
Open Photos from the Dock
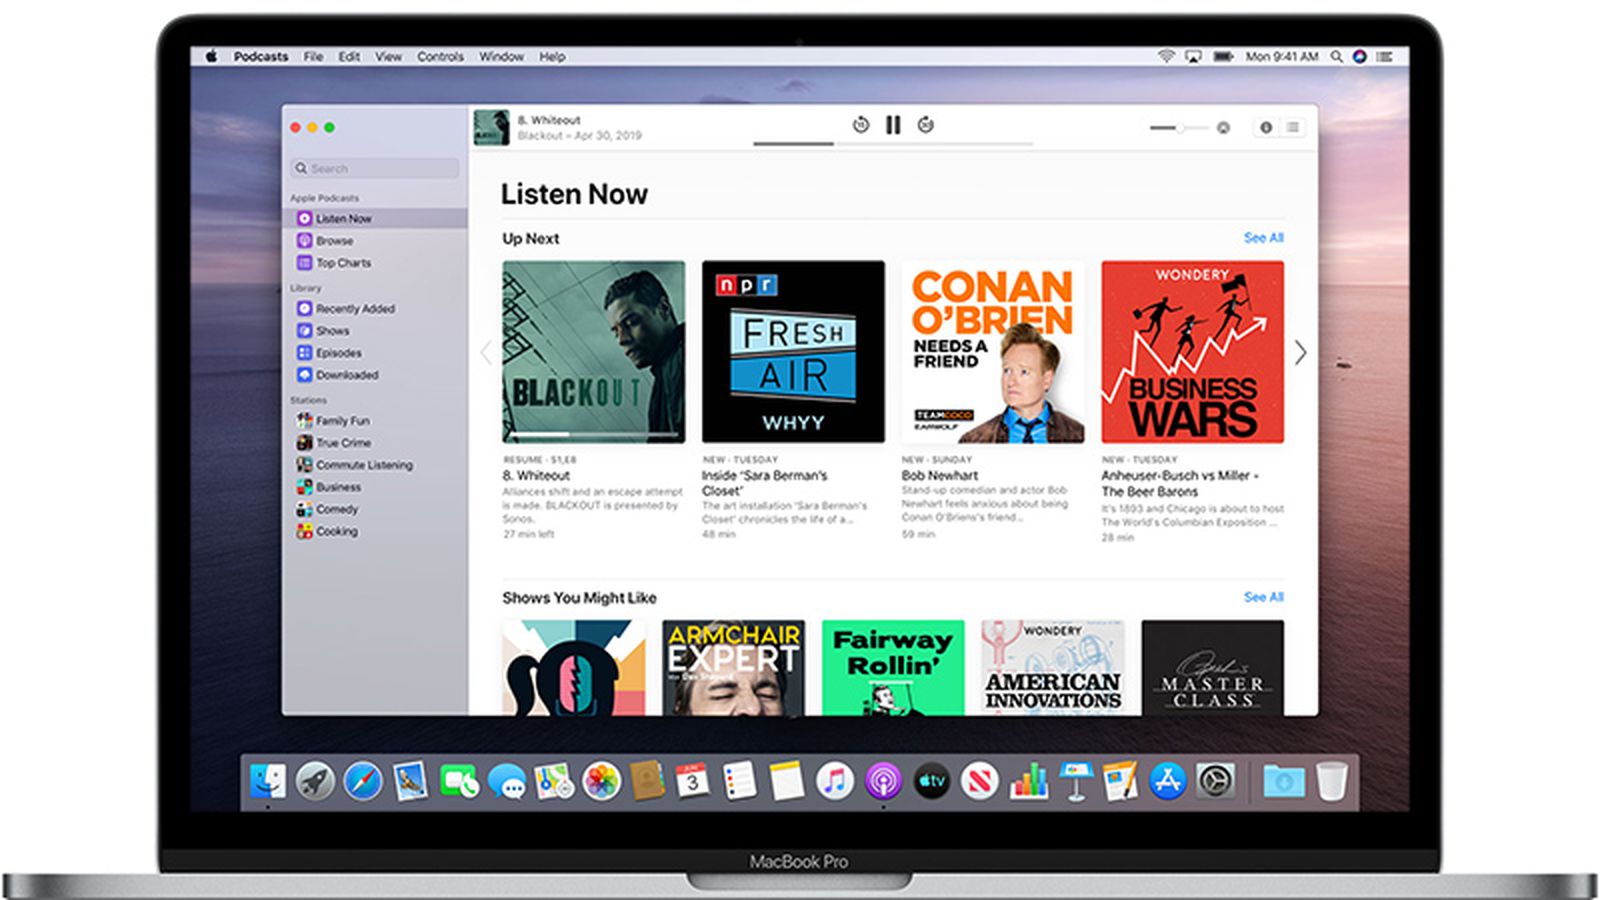coord(601,781)
